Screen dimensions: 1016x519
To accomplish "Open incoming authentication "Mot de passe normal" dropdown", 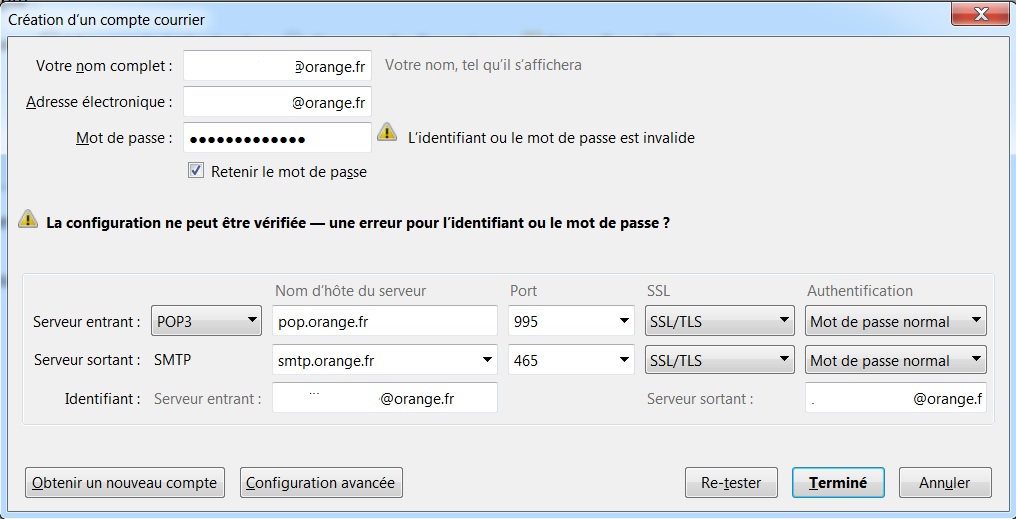I will [x=895, y=321].
